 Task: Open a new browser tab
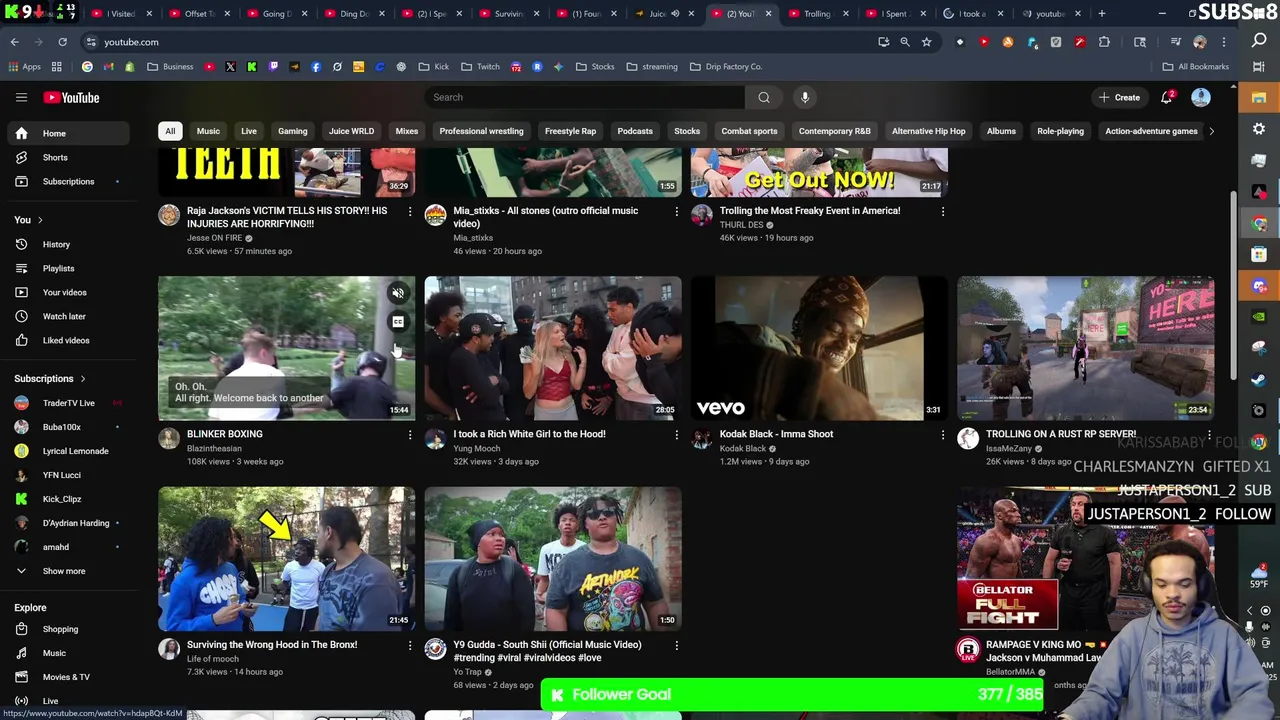1102,13
